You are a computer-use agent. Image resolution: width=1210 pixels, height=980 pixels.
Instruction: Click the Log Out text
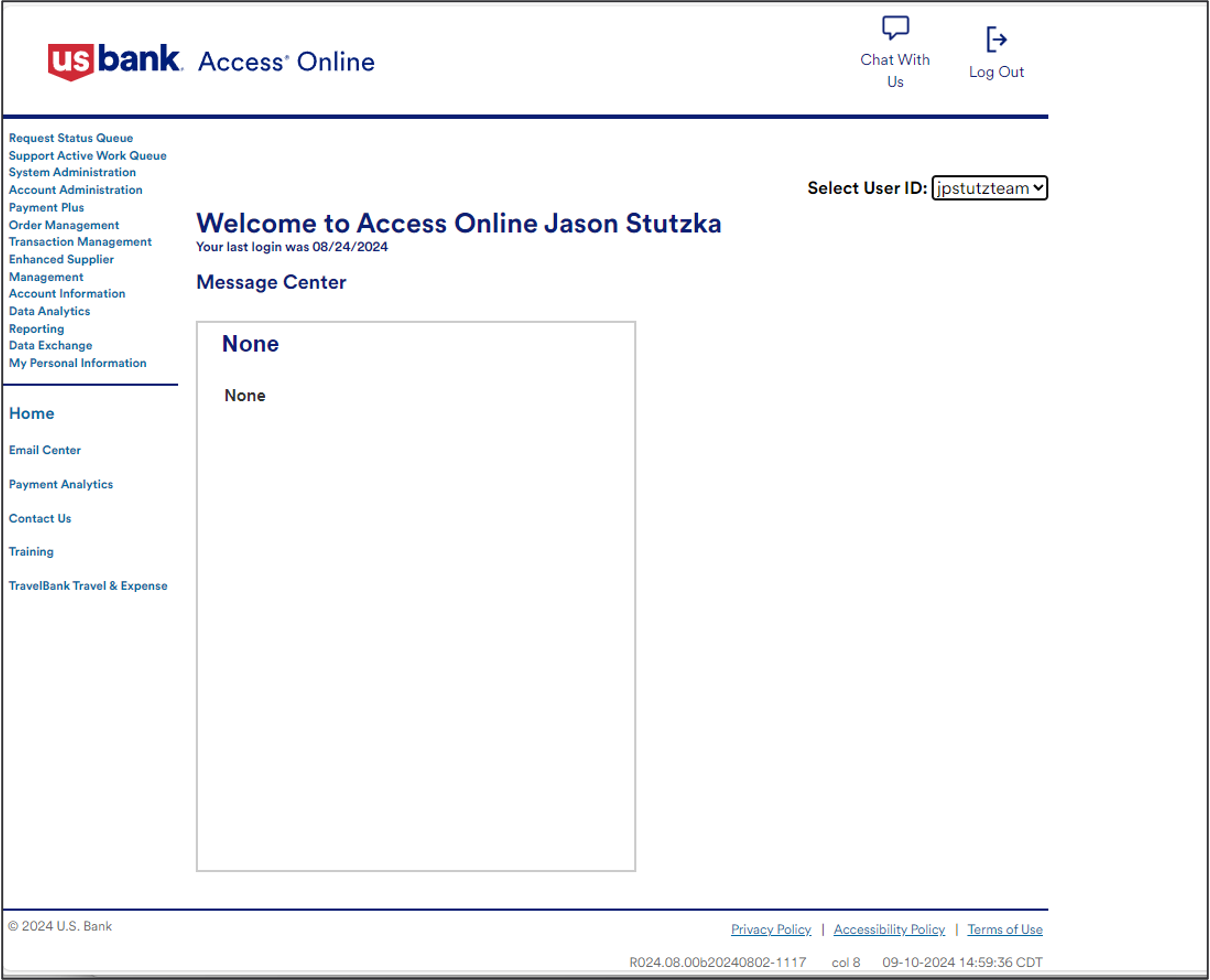click(x=997, y=72)
